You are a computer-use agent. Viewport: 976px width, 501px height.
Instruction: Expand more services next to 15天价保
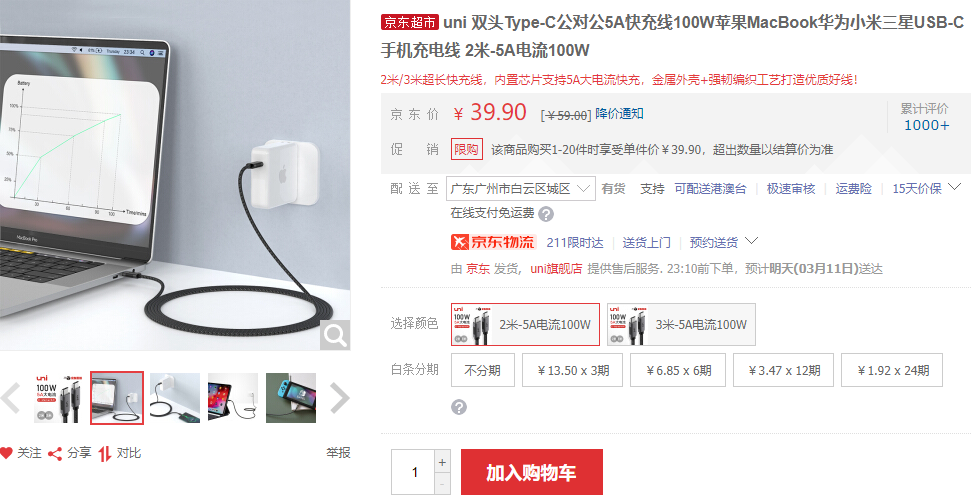[x=955, y=187]
